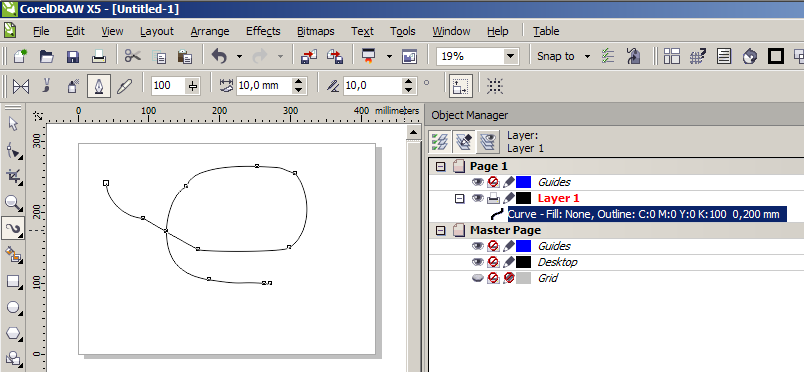Image resolution: width=804 pixels, height=372 pixels.
Task: Undo the last action with the Undo arrow
Action: click(x=219, y=56)
